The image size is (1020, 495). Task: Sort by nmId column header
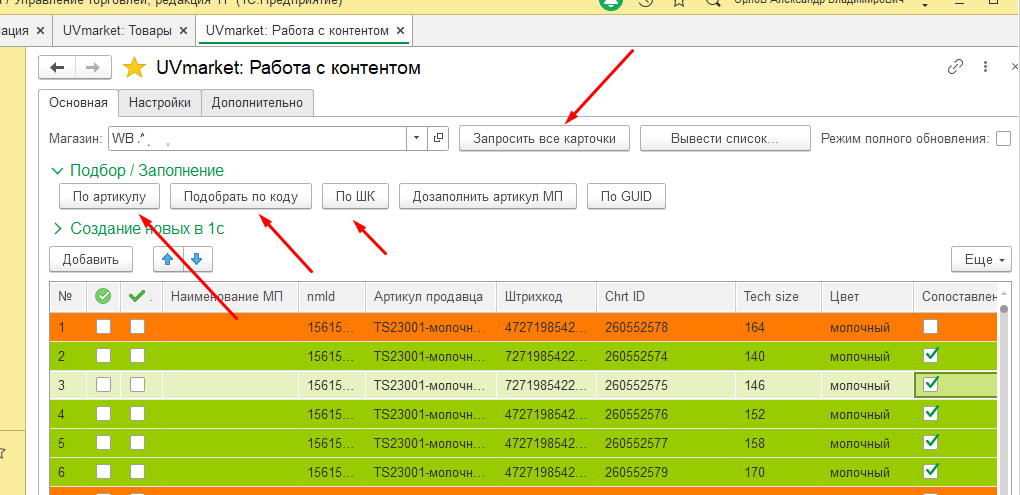pos(332,297)
